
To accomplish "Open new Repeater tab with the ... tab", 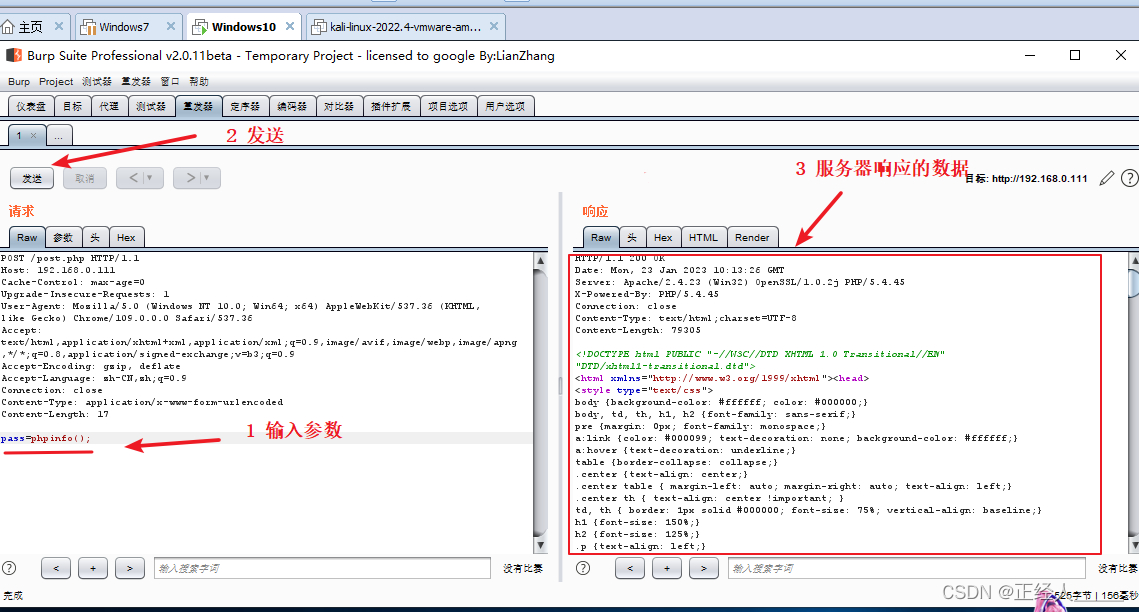I will pos(59,136).
